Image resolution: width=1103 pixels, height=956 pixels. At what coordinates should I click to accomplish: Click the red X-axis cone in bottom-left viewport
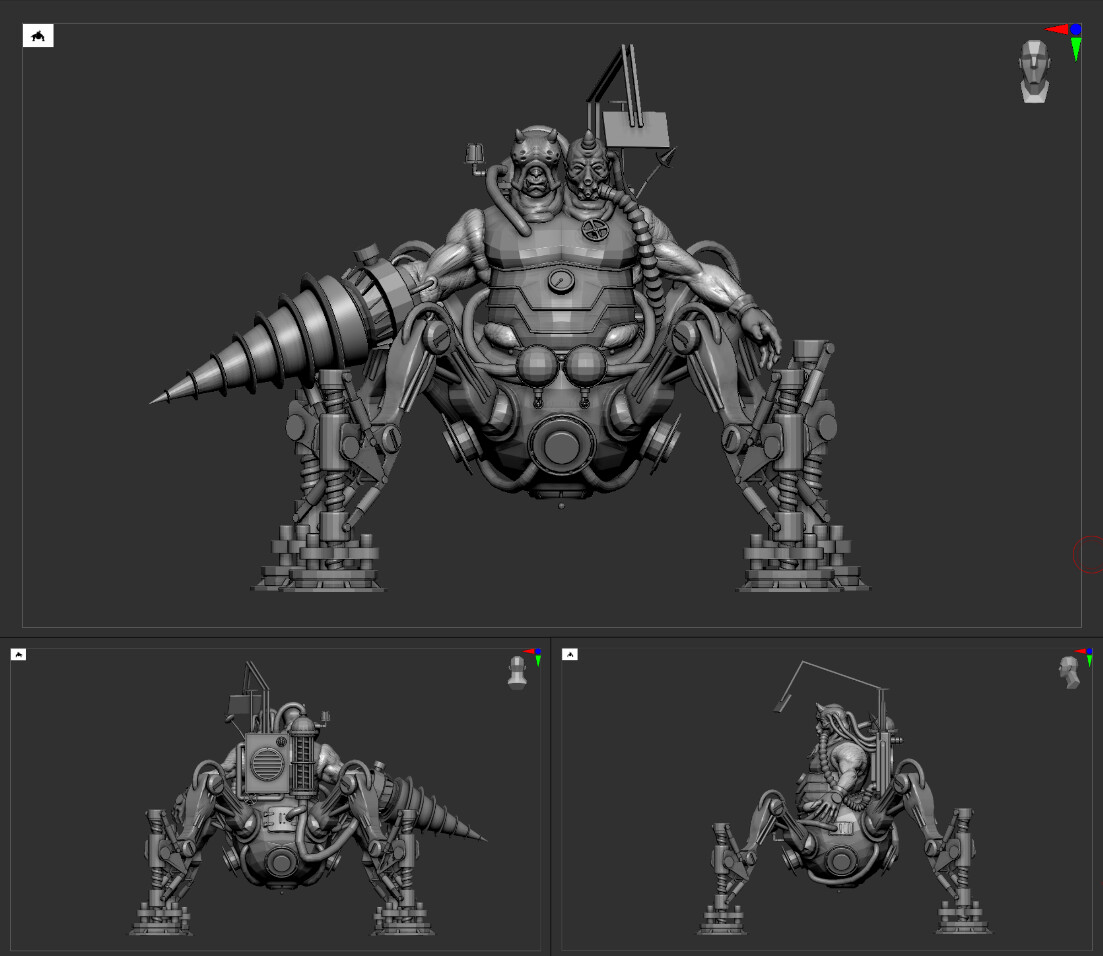point(529,652)
